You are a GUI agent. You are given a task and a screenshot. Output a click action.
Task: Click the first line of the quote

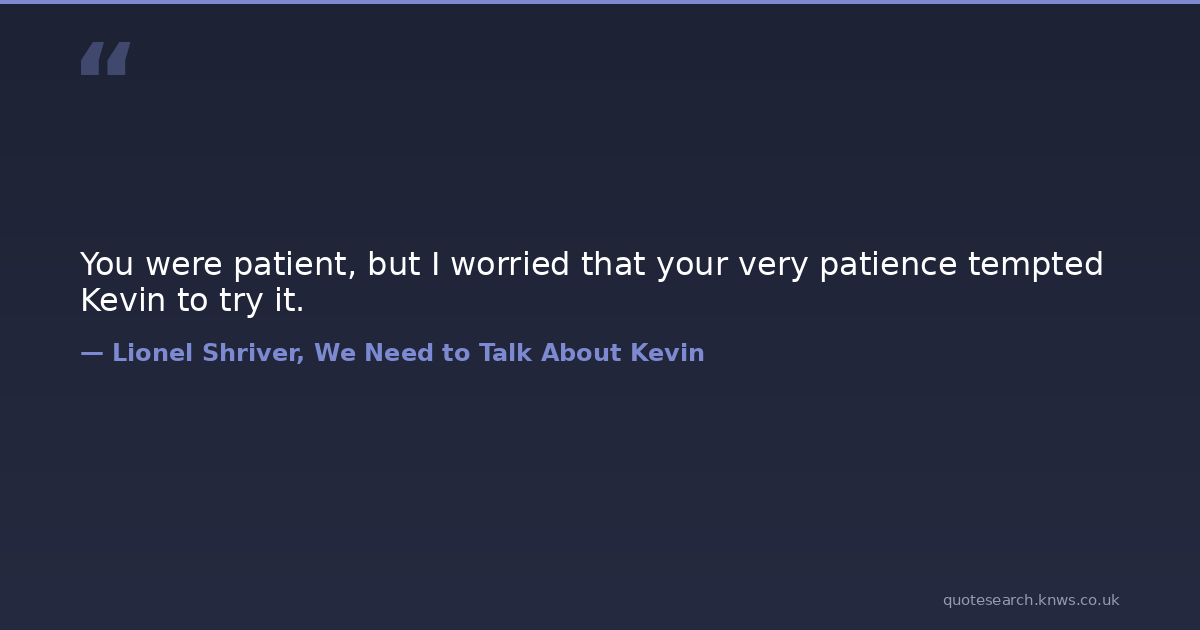pos(591,265)
